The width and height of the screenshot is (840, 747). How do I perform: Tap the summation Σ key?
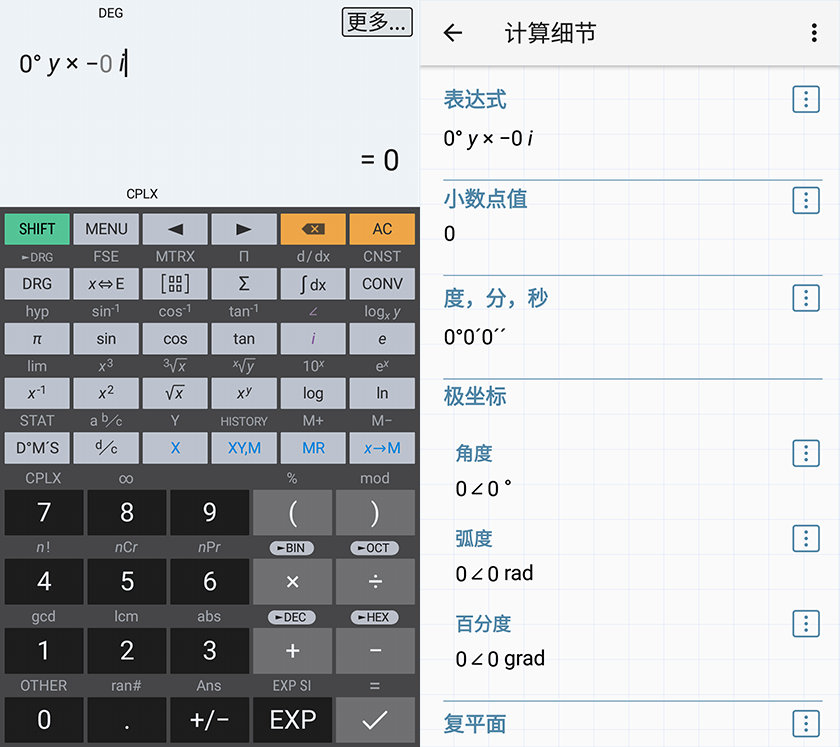coord(244,283)
